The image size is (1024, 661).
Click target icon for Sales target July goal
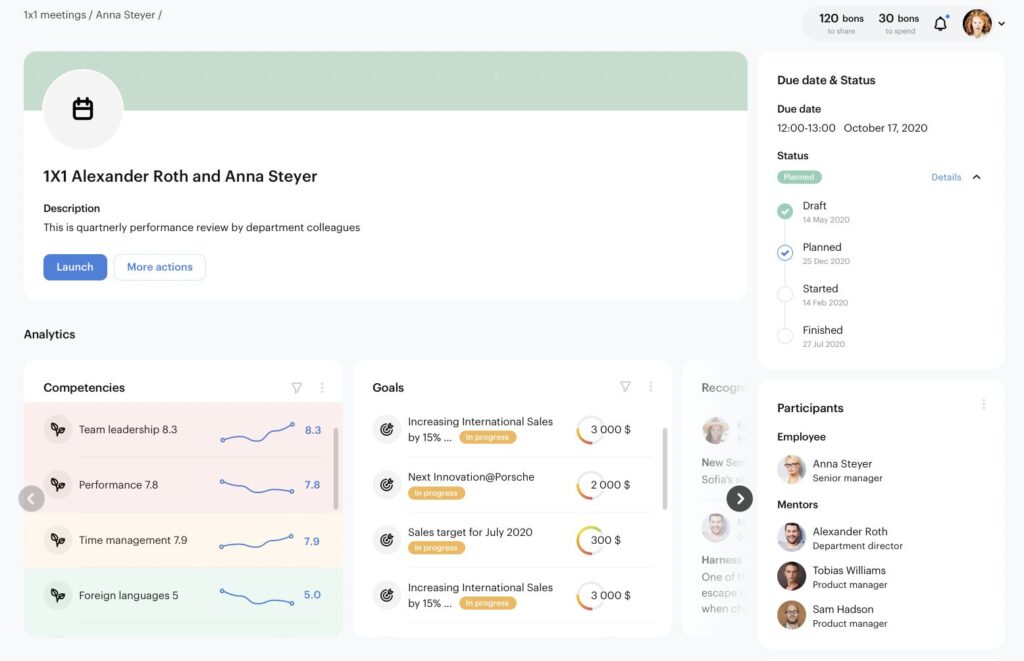click(x=387, y=540)
